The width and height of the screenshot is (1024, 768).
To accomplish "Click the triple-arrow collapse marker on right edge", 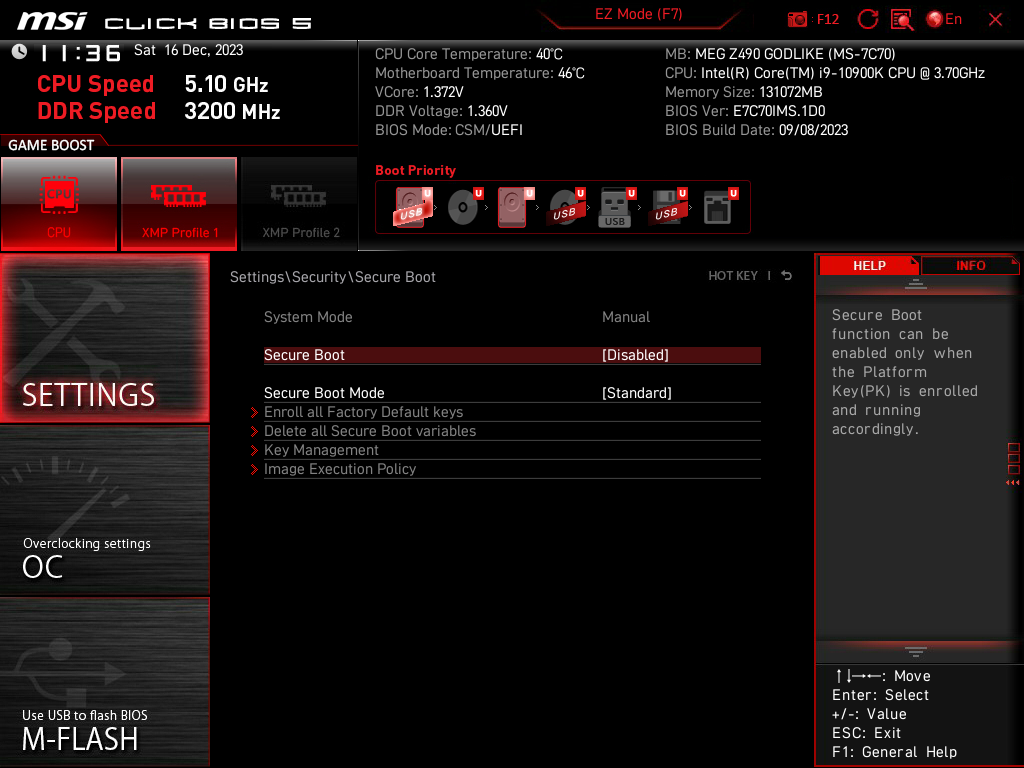I will coord(1012,482).
